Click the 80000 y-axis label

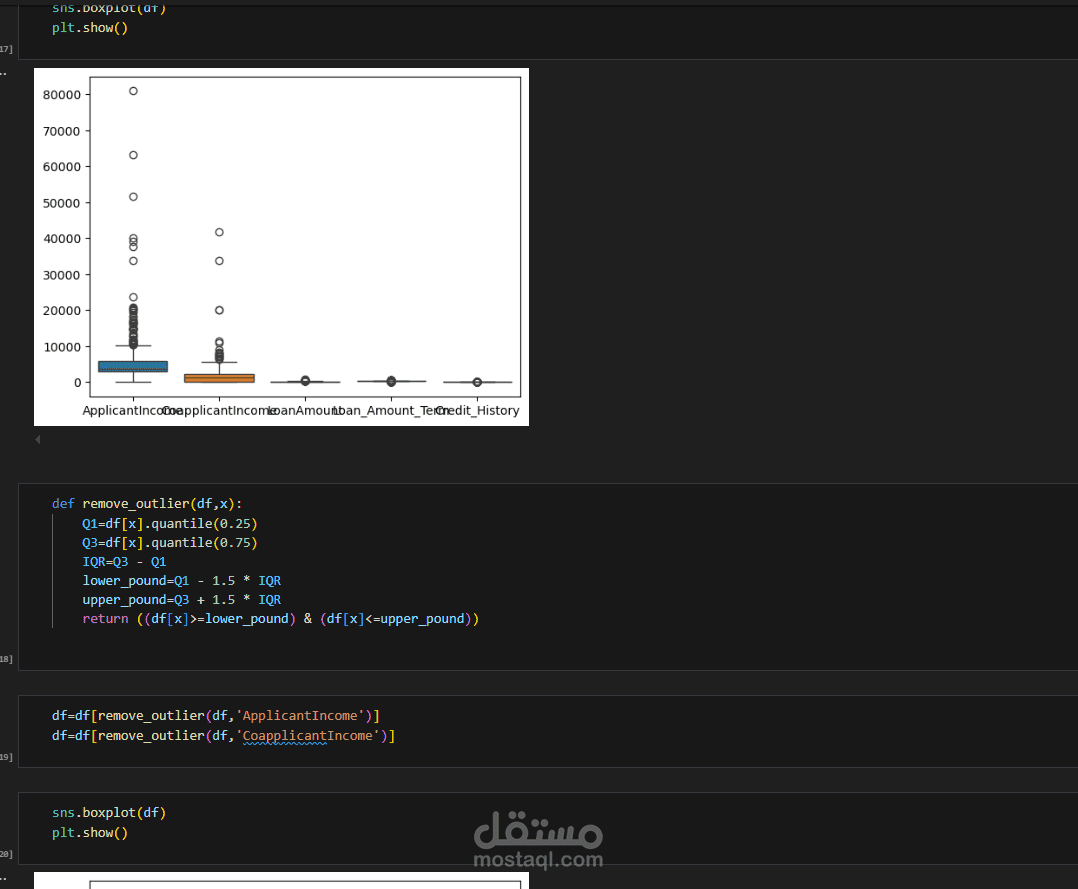tap(62, 95)
